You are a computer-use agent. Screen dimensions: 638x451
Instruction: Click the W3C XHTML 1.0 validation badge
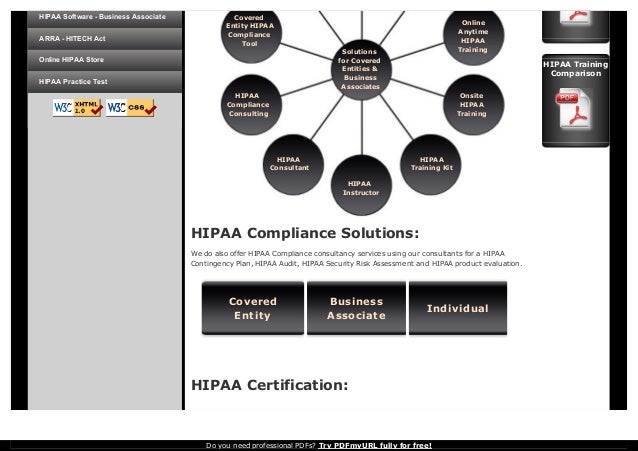78,108
